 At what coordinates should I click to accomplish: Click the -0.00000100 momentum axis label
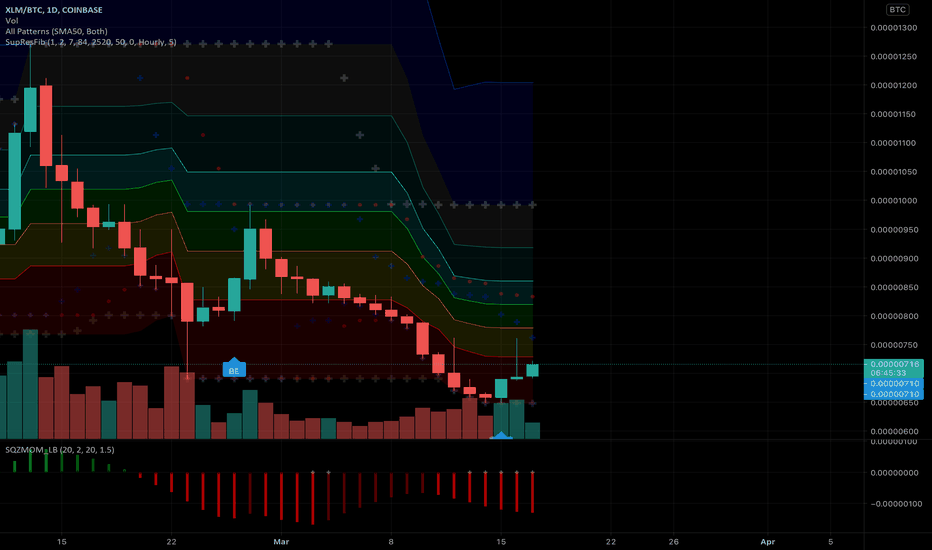tap(896, 504)
